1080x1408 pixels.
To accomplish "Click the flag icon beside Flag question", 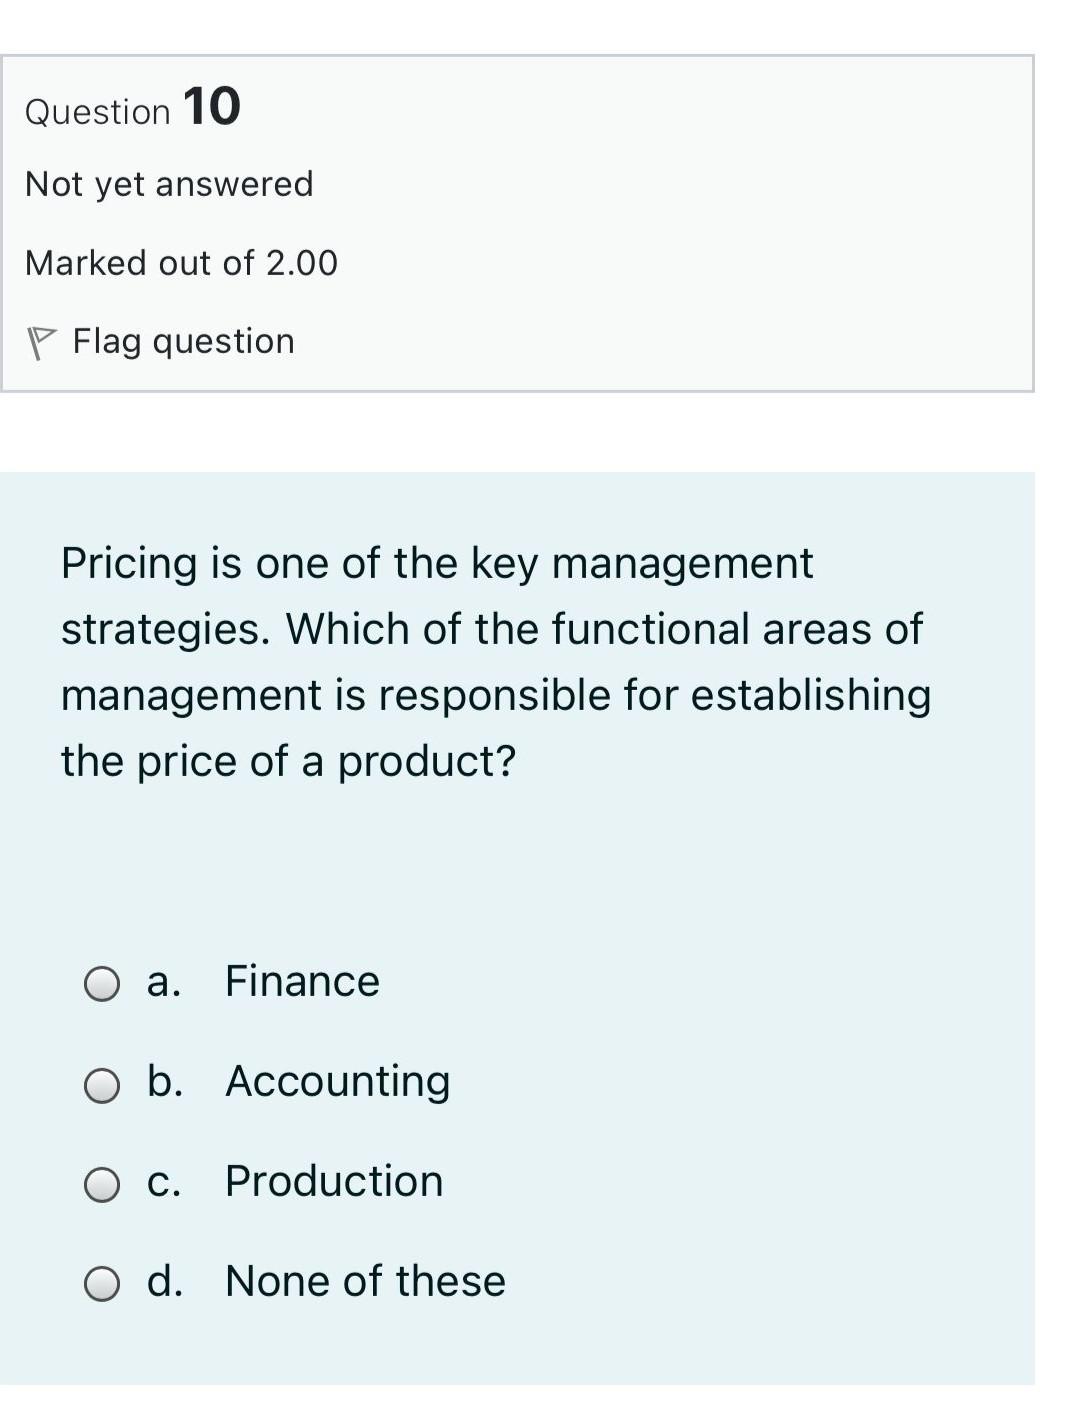I will 42,338.
